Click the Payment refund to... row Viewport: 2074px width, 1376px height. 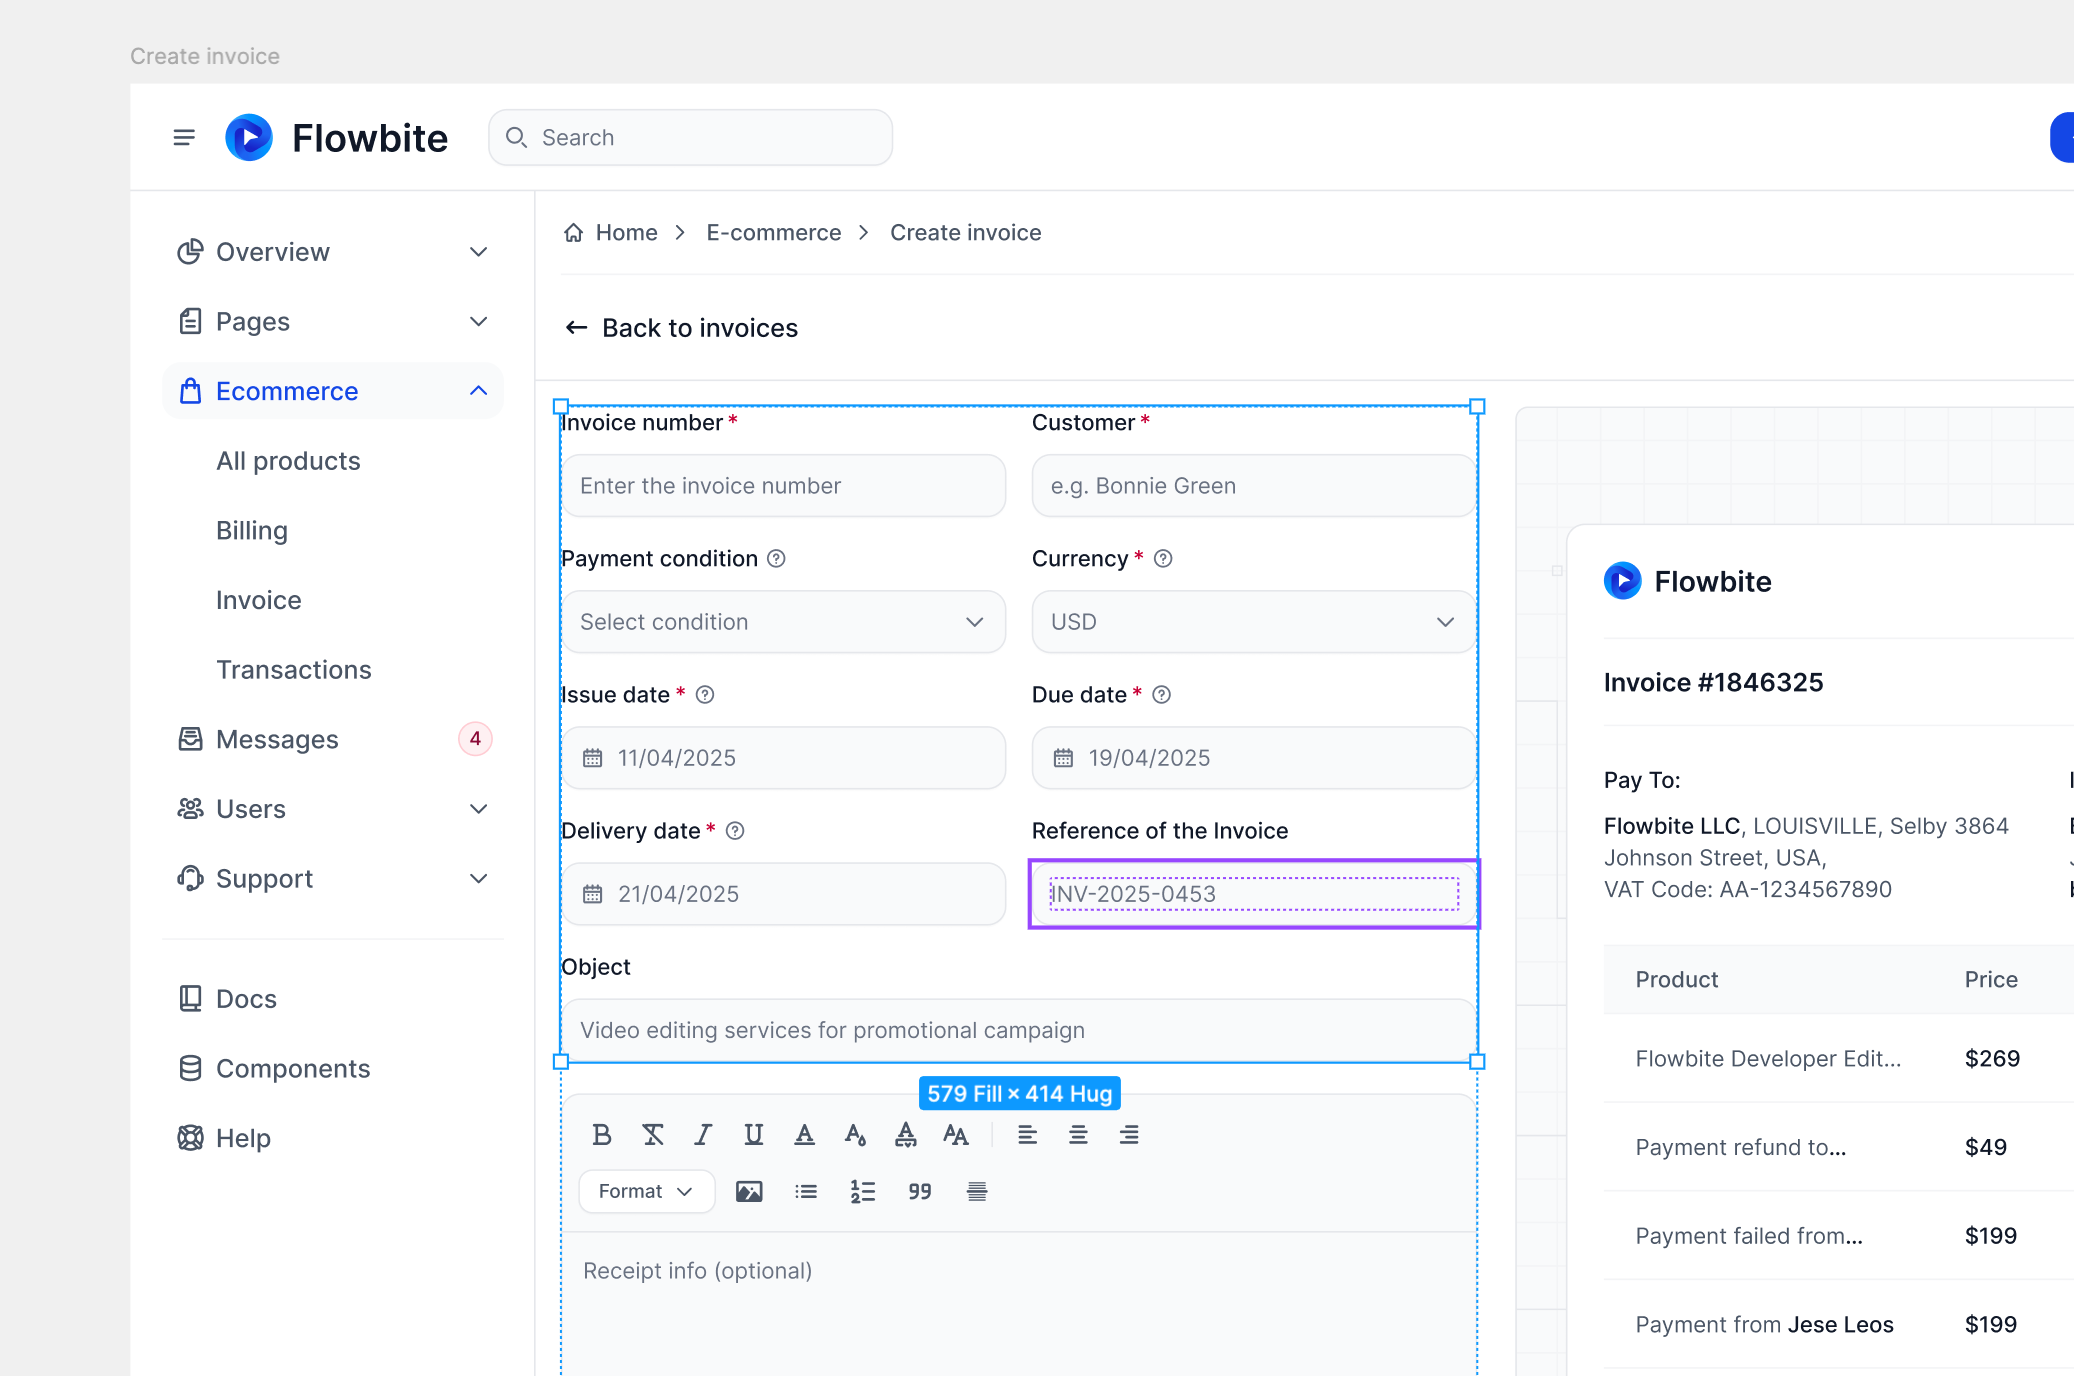click(1838, 1147)
